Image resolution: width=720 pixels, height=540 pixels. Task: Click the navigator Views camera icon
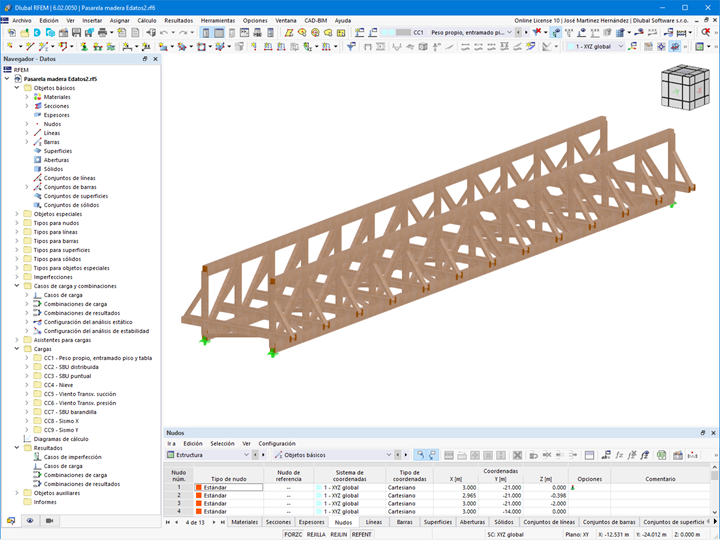[x=49, y=521]
